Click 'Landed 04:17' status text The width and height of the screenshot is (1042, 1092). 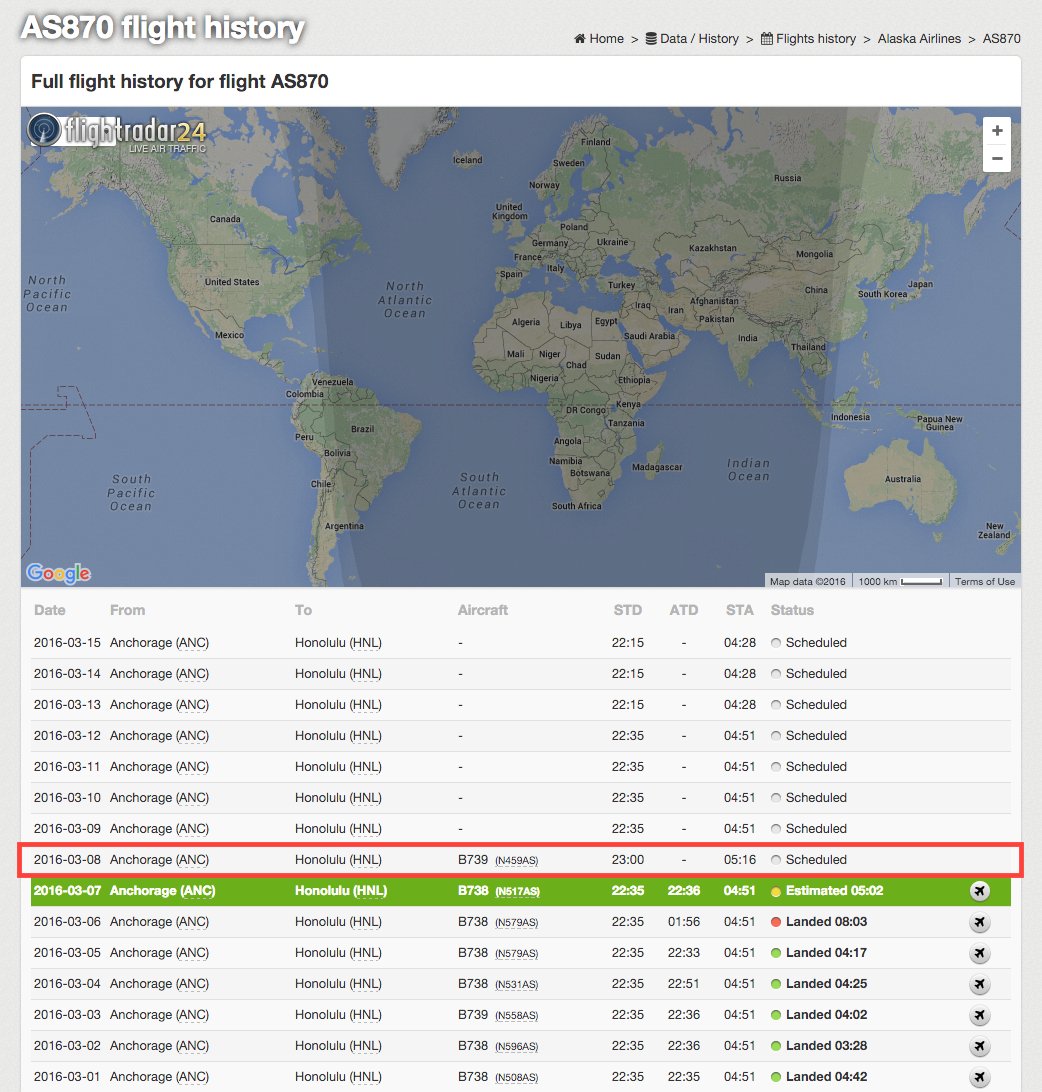coord(826,953)
